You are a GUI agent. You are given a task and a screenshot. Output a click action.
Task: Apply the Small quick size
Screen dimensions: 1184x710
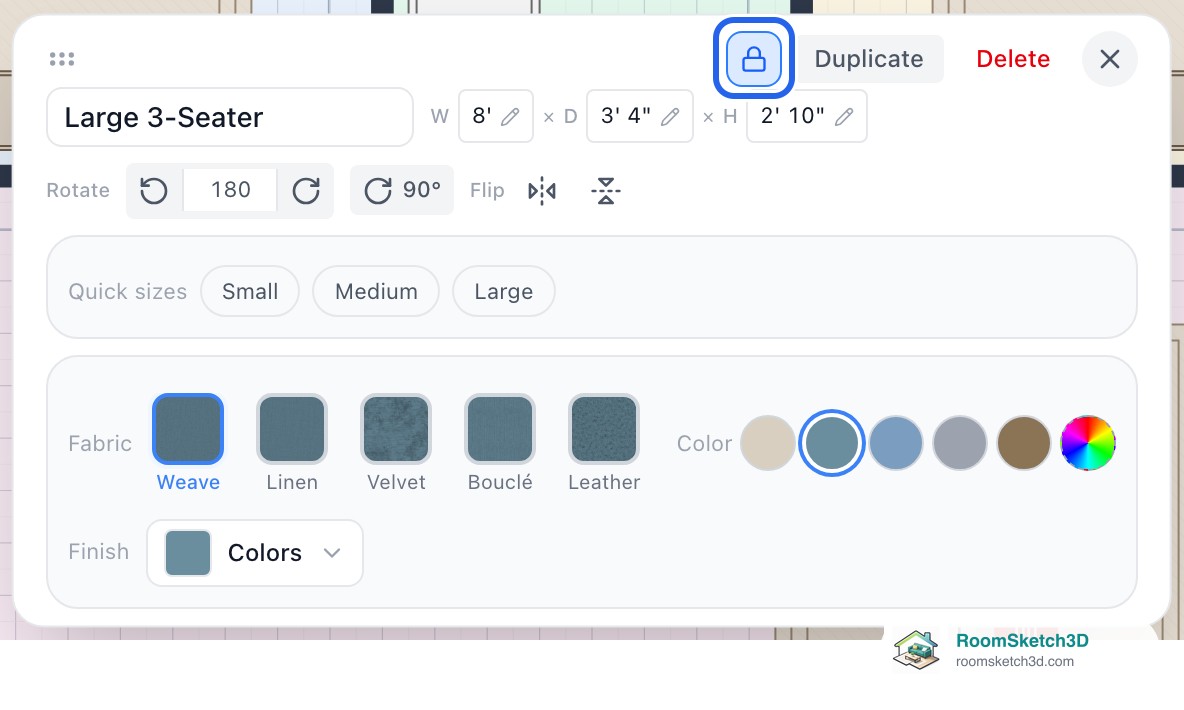[250, 292]
